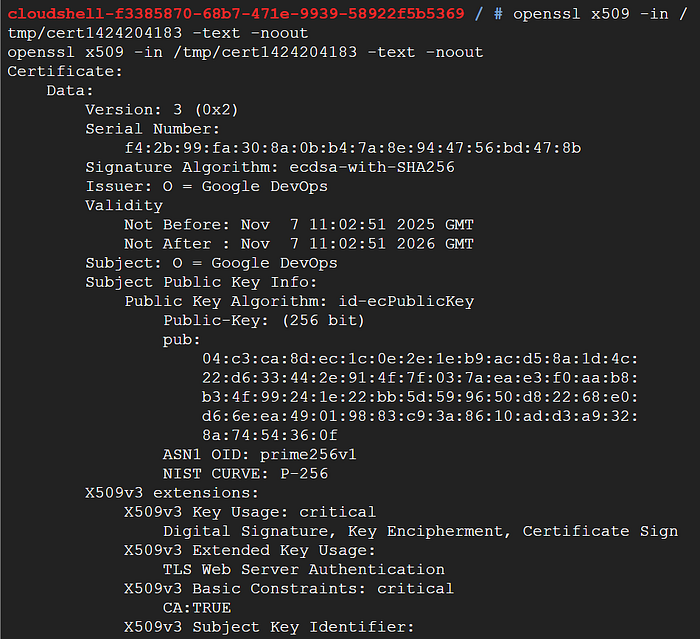Click the 'Public-Key: (256 bit)' text
Image resolution: width=700 pixels, height=639 pixels.
(264, 320)
